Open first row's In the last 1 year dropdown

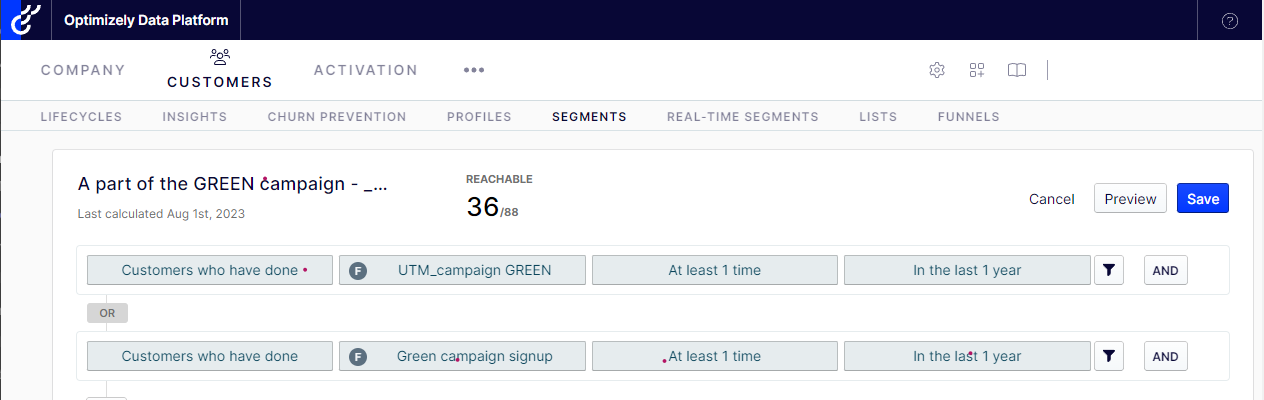[x=967, y=270]
